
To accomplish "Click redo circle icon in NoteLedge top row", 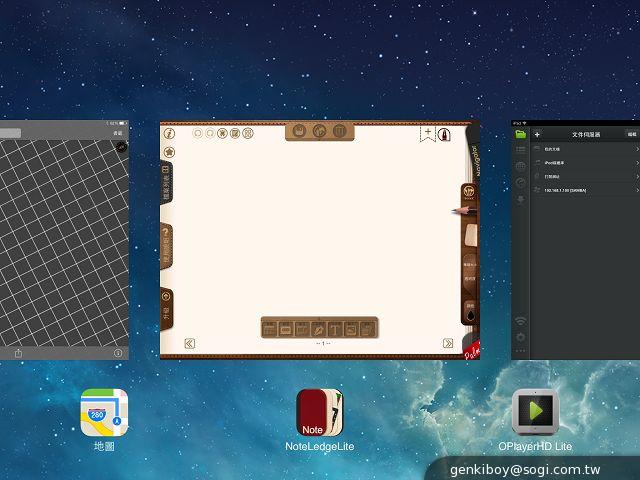I will pyautogui.click(x=210, y=133).
